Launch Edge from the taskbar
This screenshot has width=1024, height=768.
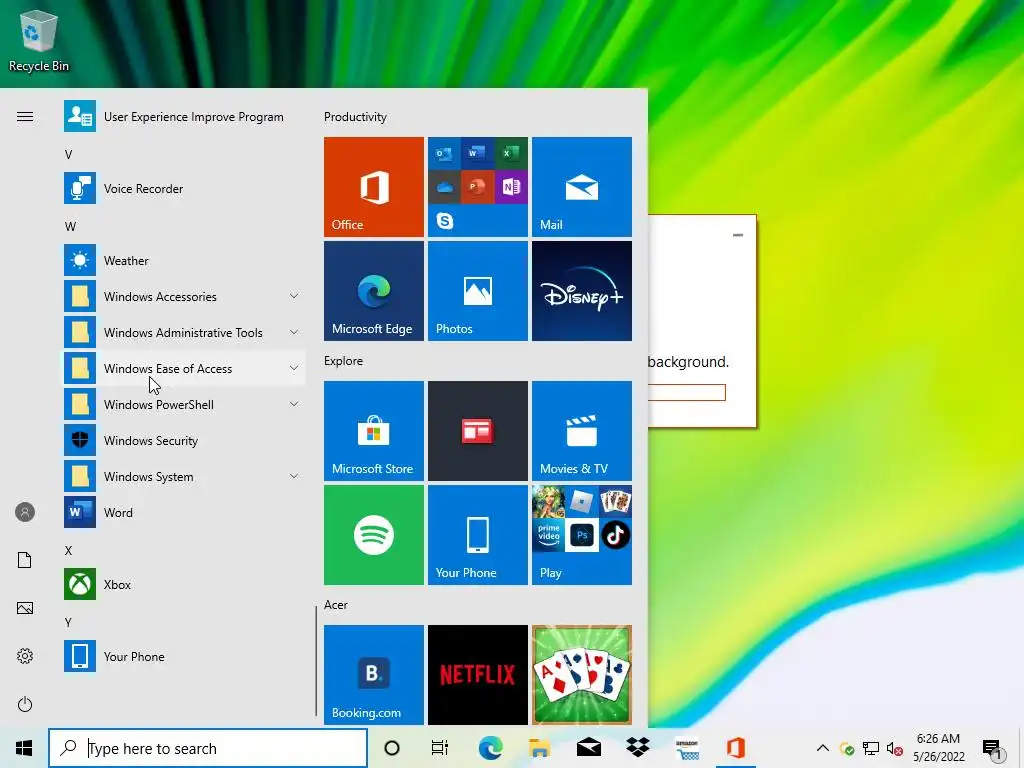click(490, 748)
